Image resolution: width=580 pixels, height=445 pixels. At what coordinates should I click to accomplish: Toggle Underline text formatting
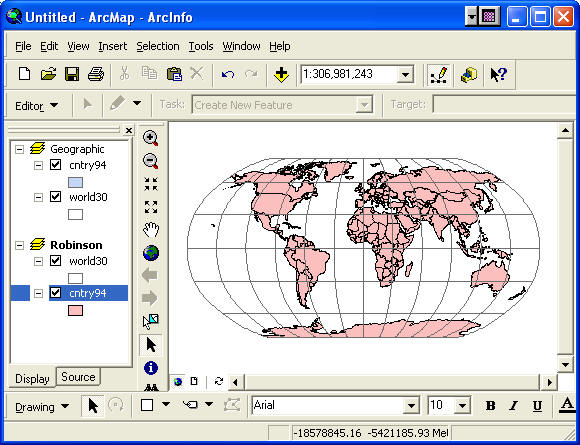point(537,406)
